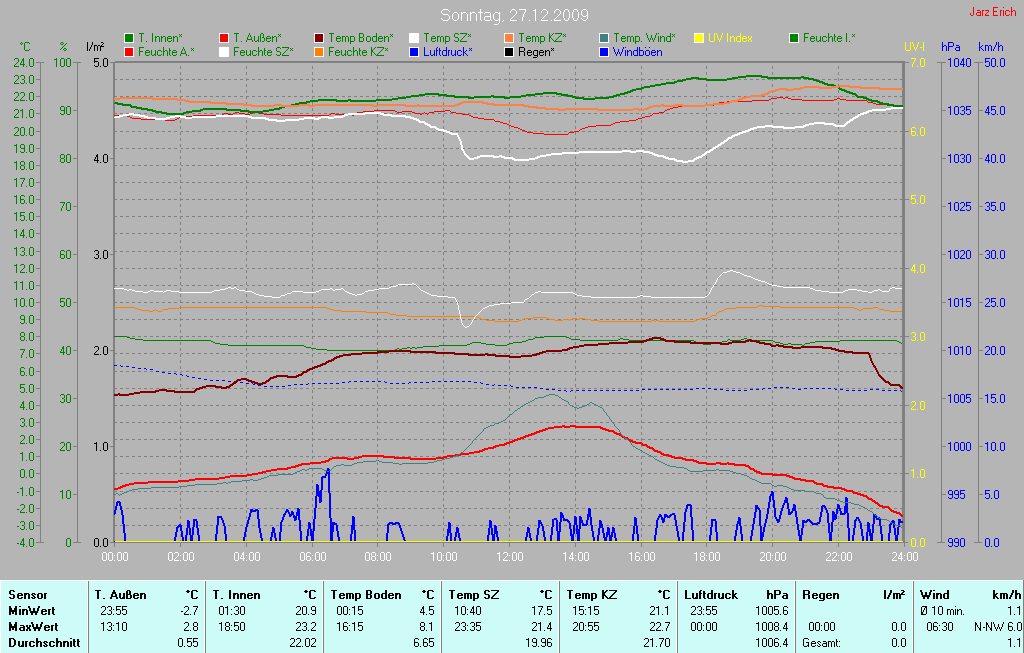
Task: Click the red T. Außen legend swatch
Action: 224,38
